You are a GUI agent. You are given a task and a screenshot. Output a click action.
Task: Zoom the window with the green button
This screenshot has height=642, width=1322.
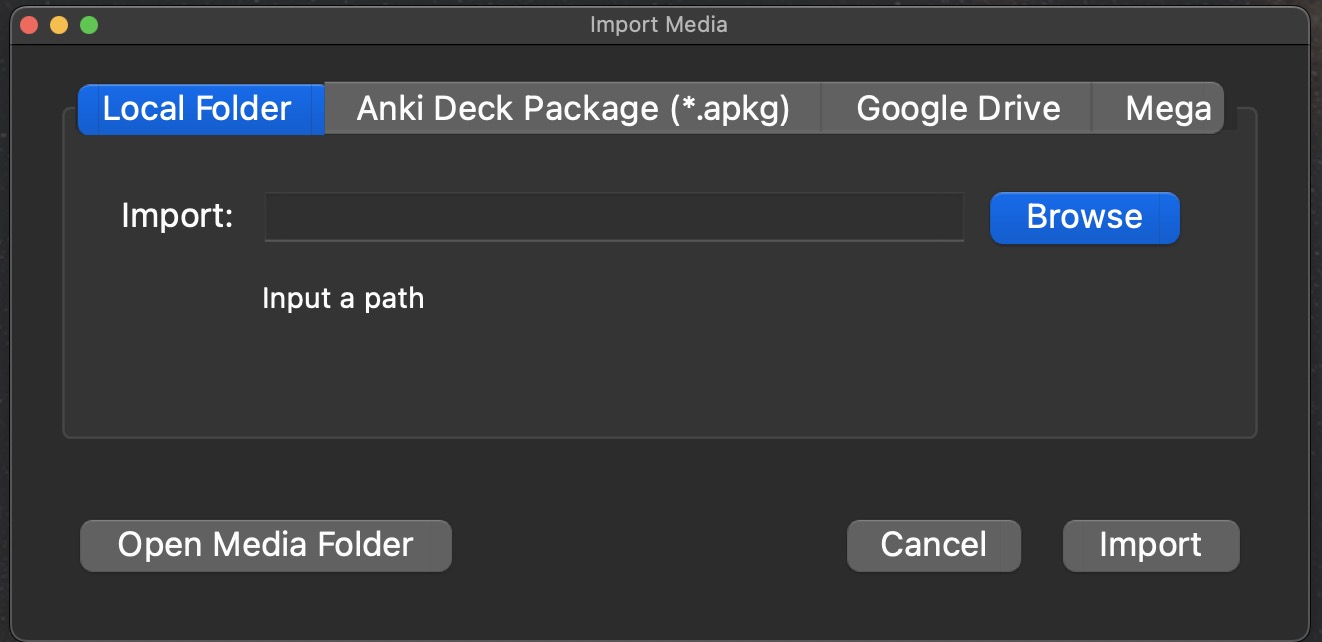point(89,24)
